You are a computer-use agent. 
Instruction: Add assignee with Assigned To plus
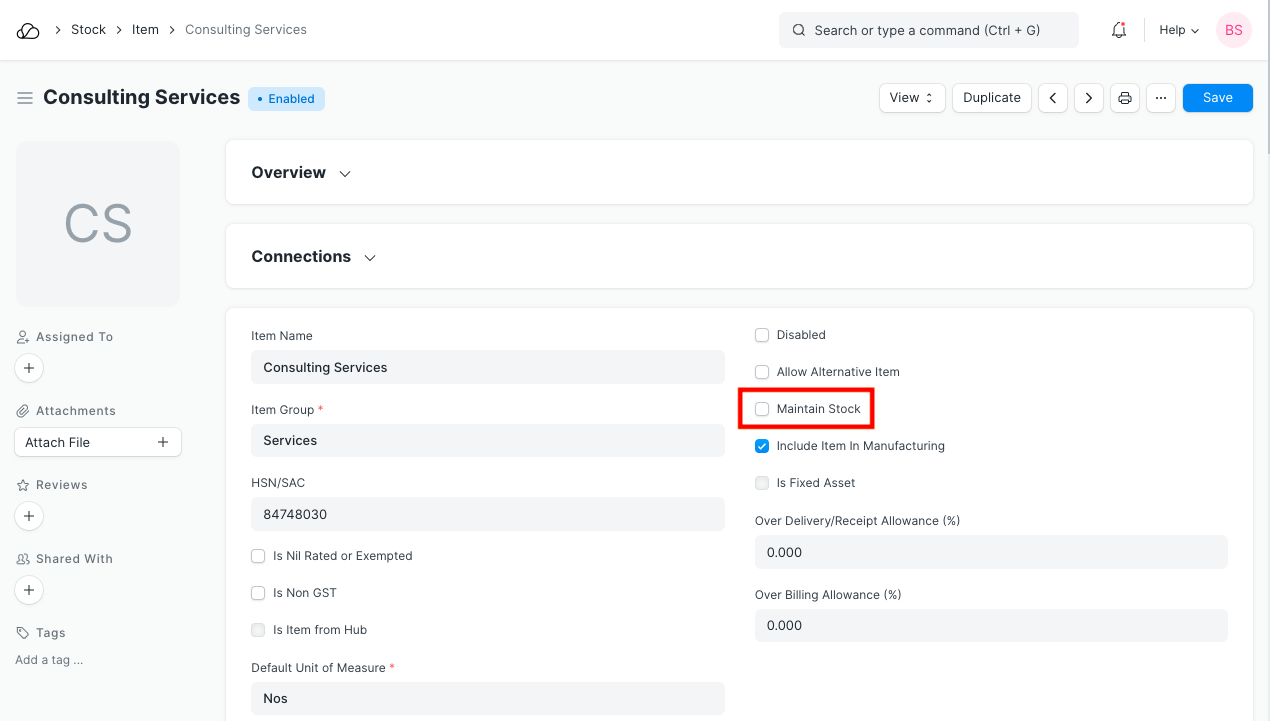(x=29, y=369)
